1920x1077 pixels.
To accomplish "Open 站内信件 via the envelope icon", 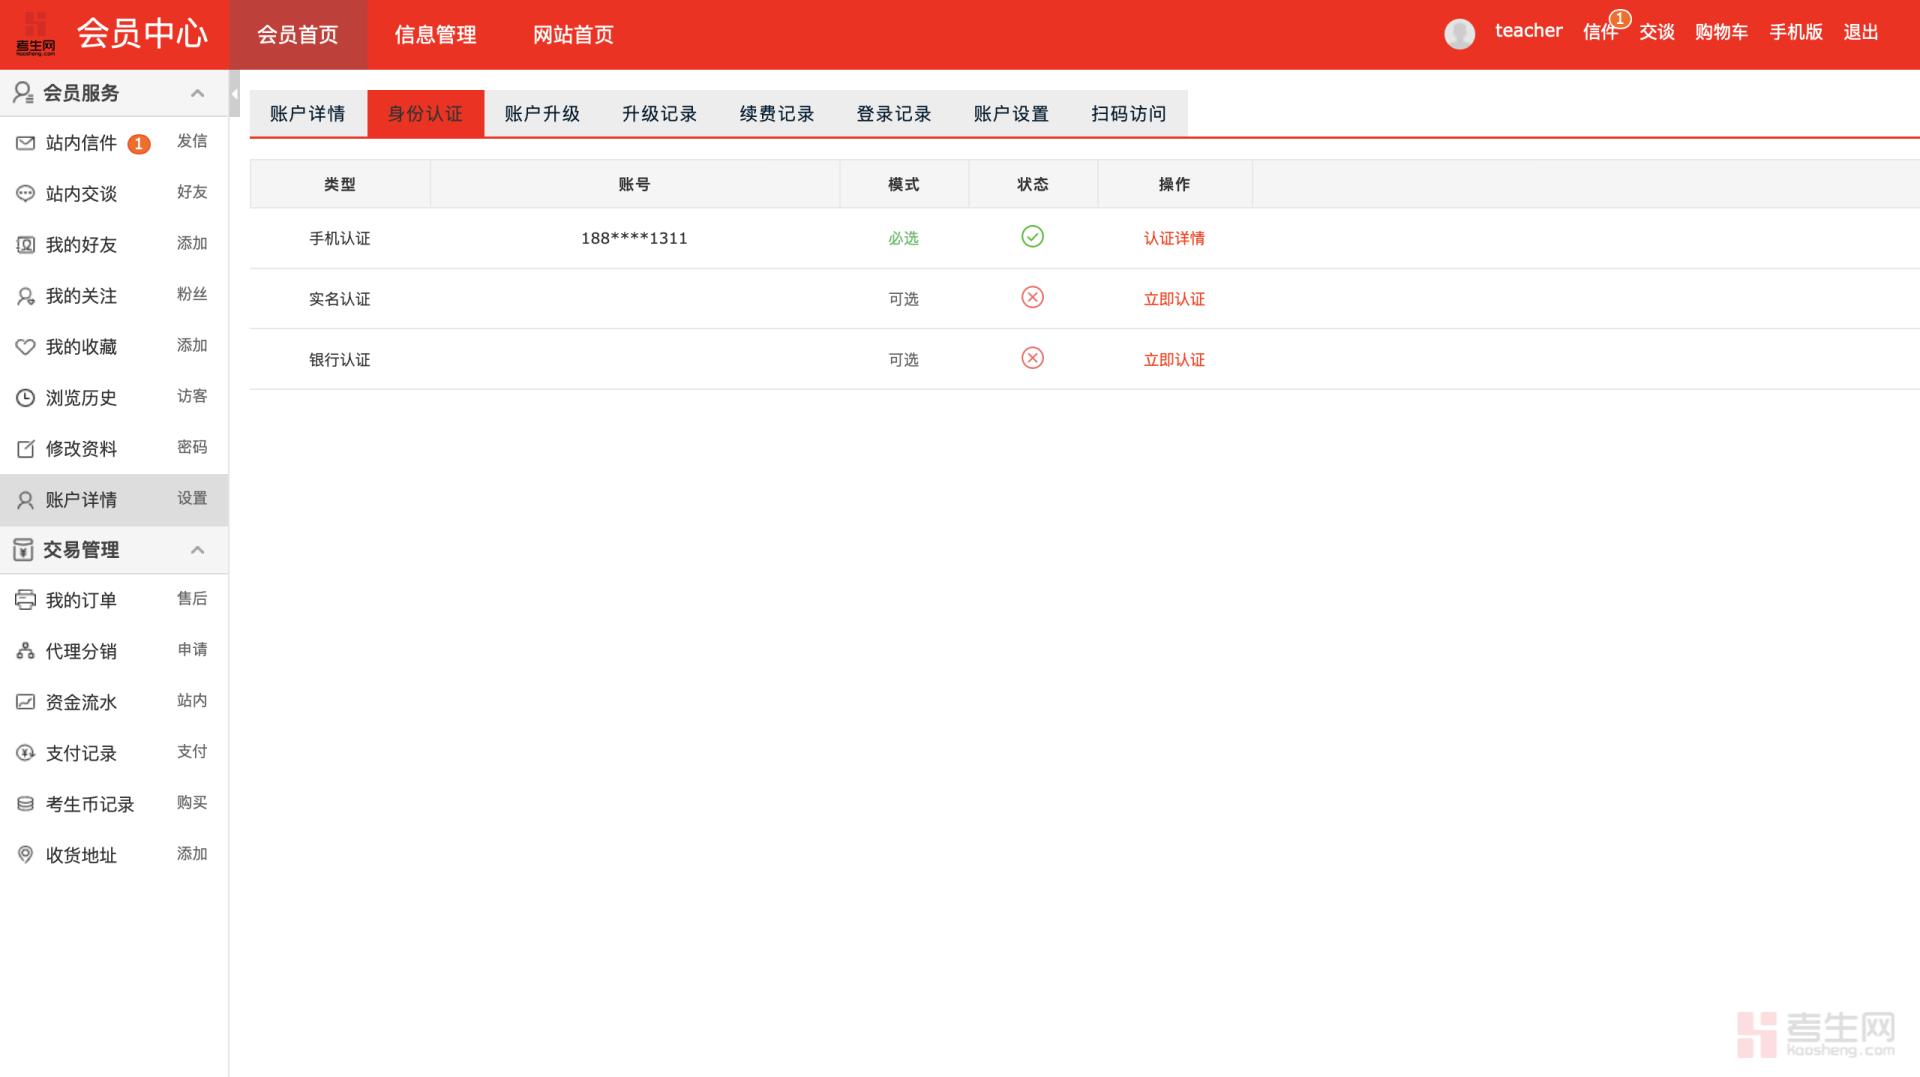I will [x=25, y=143].
